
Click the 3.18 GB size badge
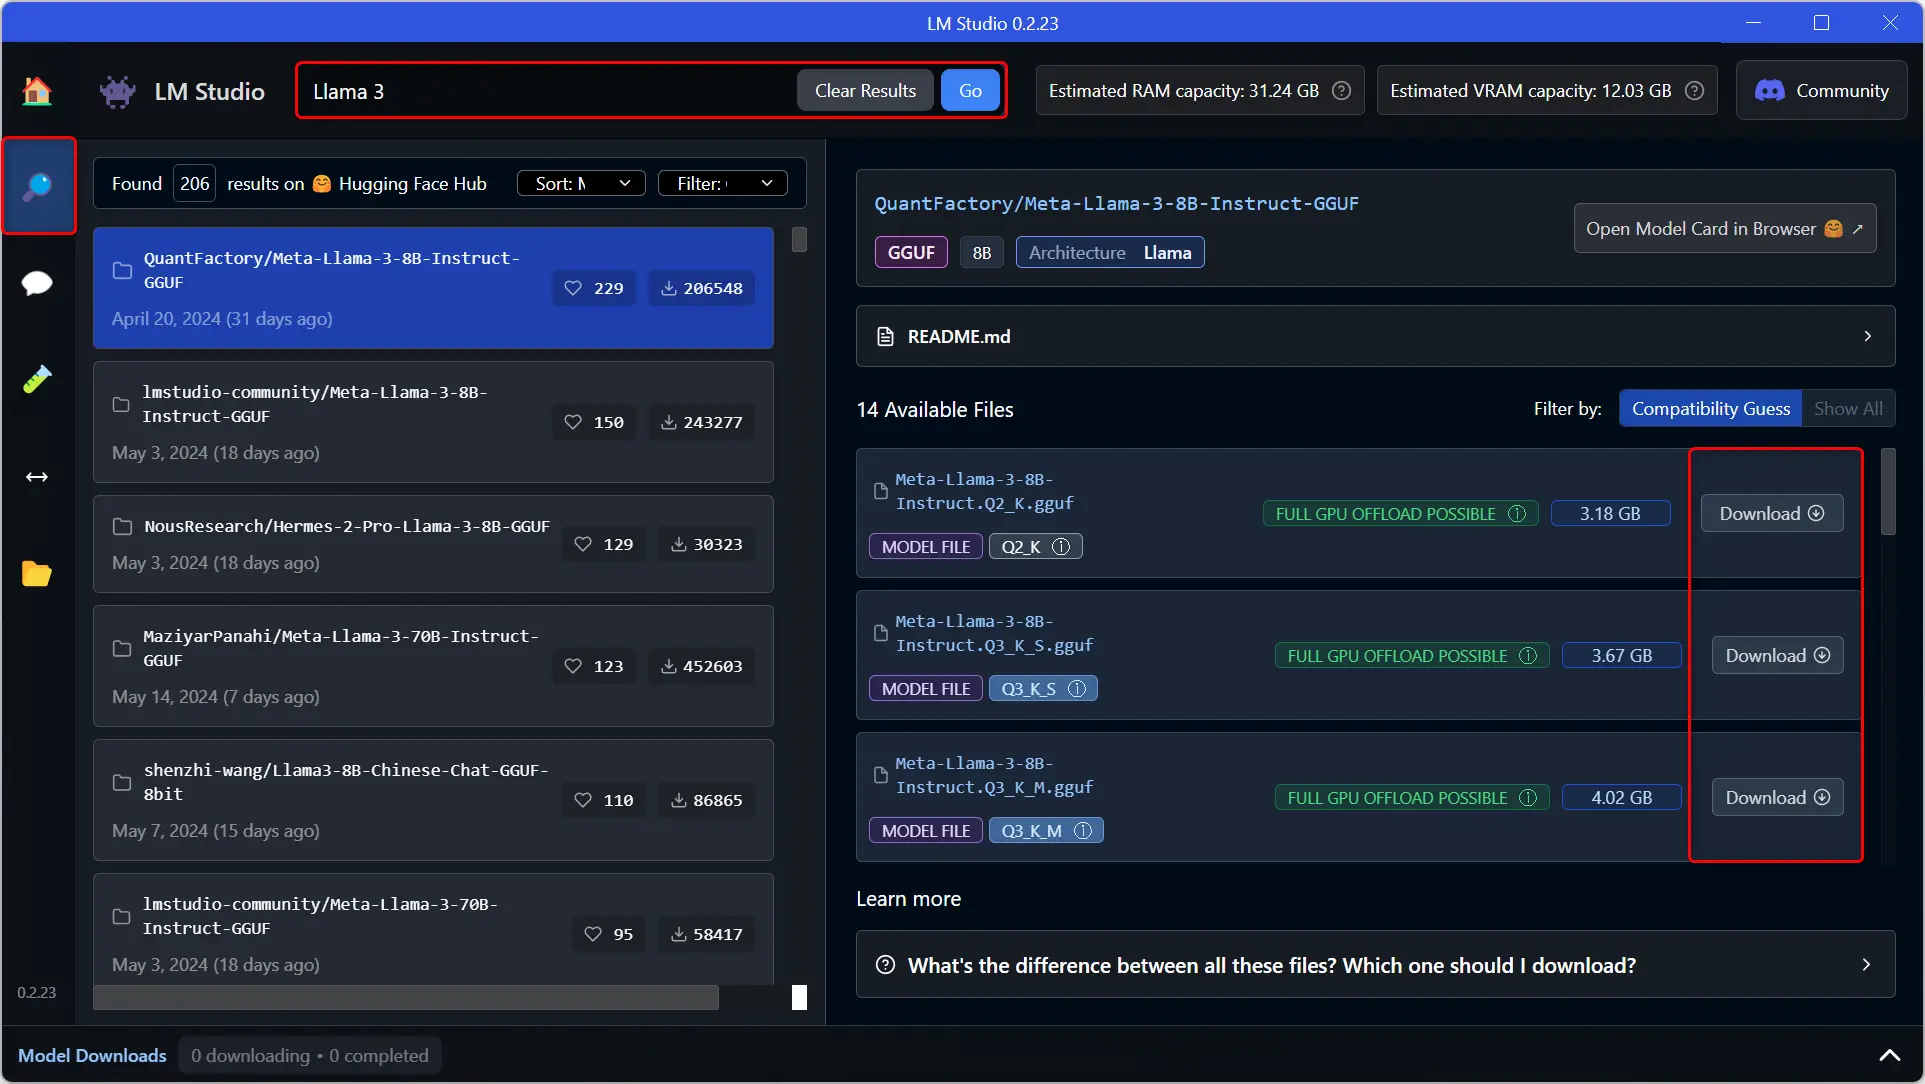pos(1610,514)
